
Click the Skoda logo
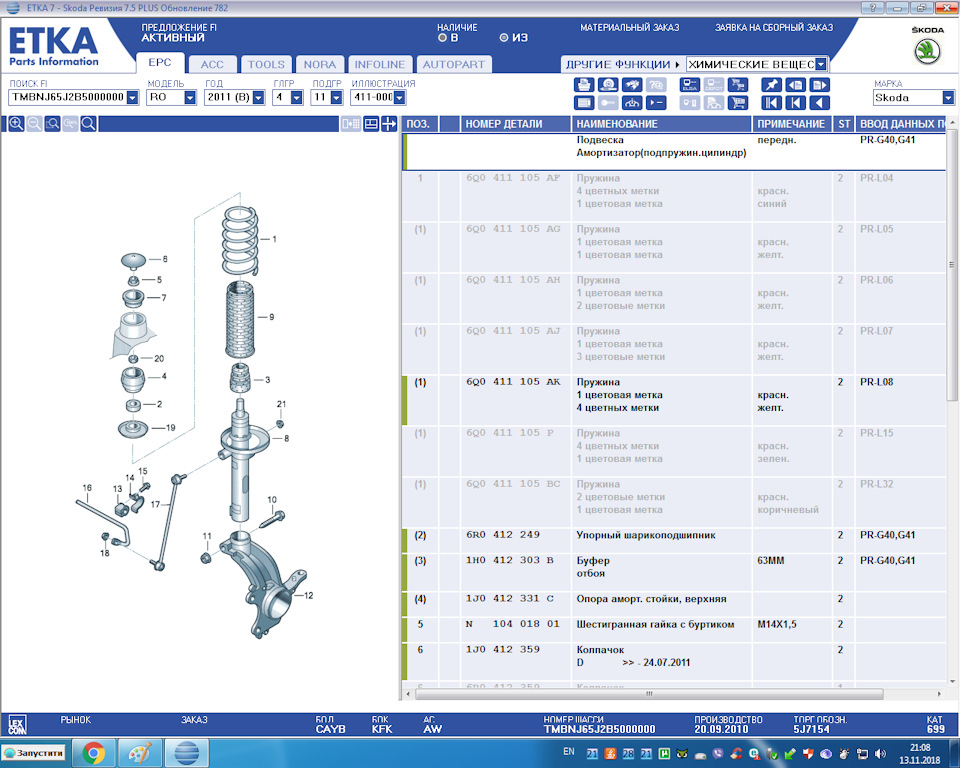927,51
